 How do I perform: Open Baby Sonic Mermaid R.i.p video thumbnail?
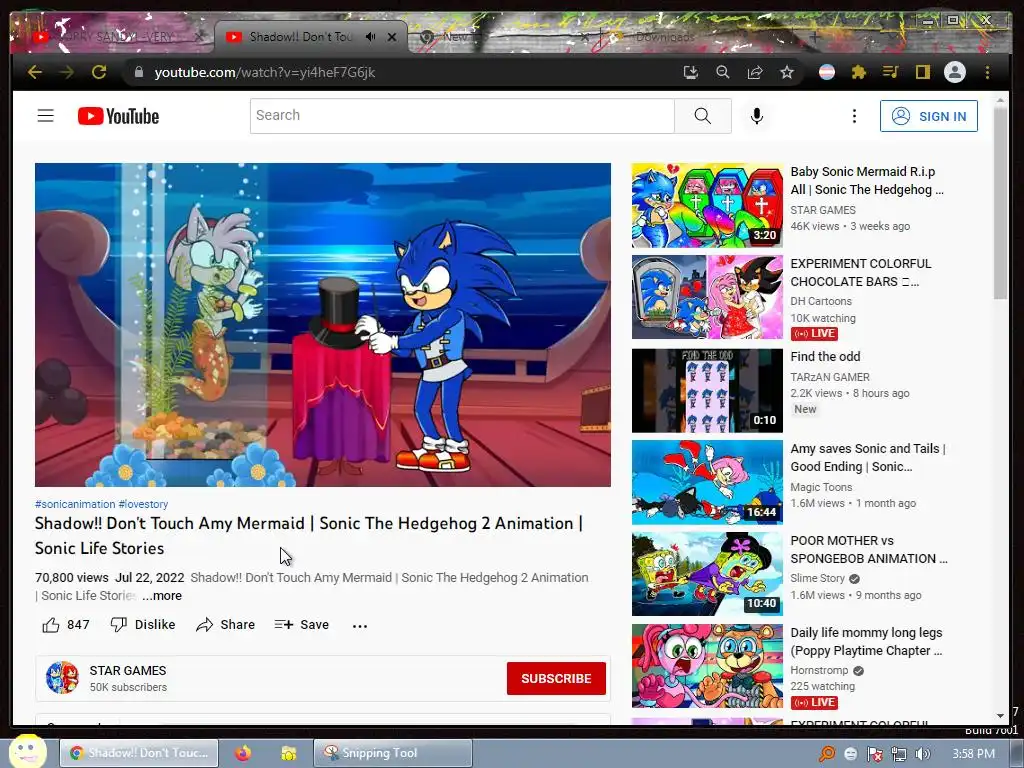point(707,206)
